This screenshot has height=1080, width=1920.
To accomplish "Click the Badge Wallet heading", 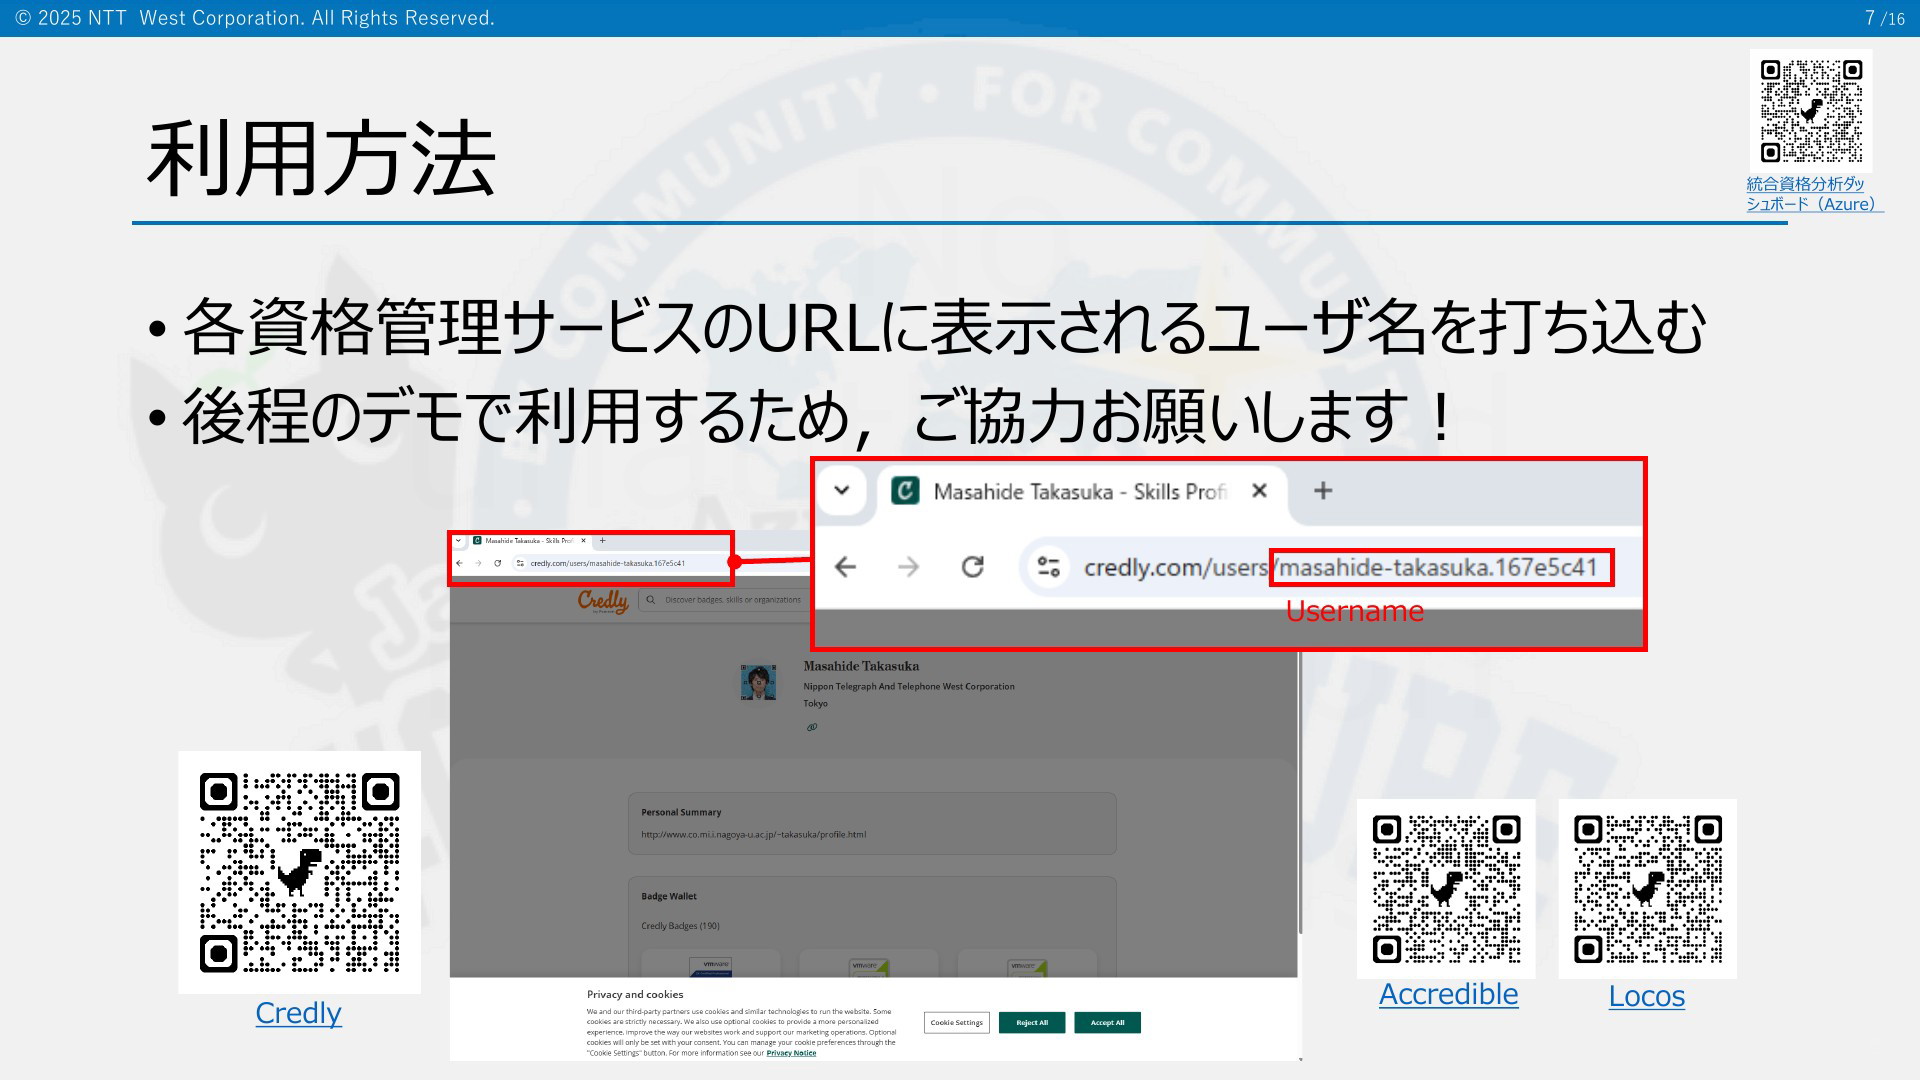I will (669, 896).
